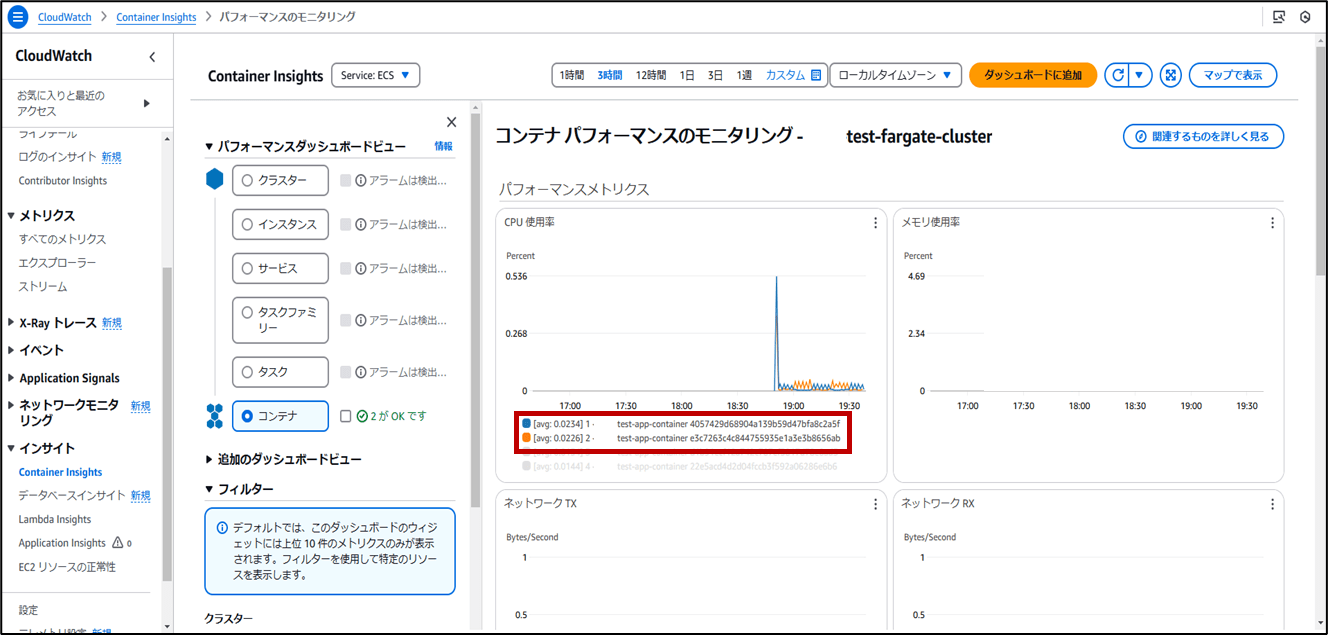Select the 1日 time range
The height and width of the screenshot is (635, 1328).
pyautogui.click(x=687, y=75)
